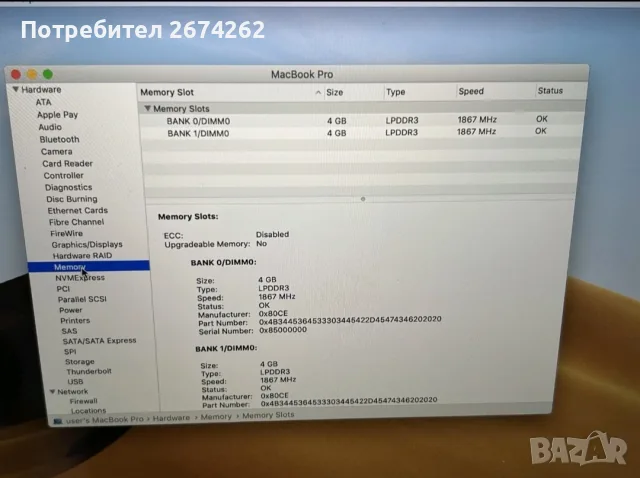Image resolution: width=640 pixels, height=478 pixels.
Task: Select SPI in the sidebar
Action: (70, 351)
